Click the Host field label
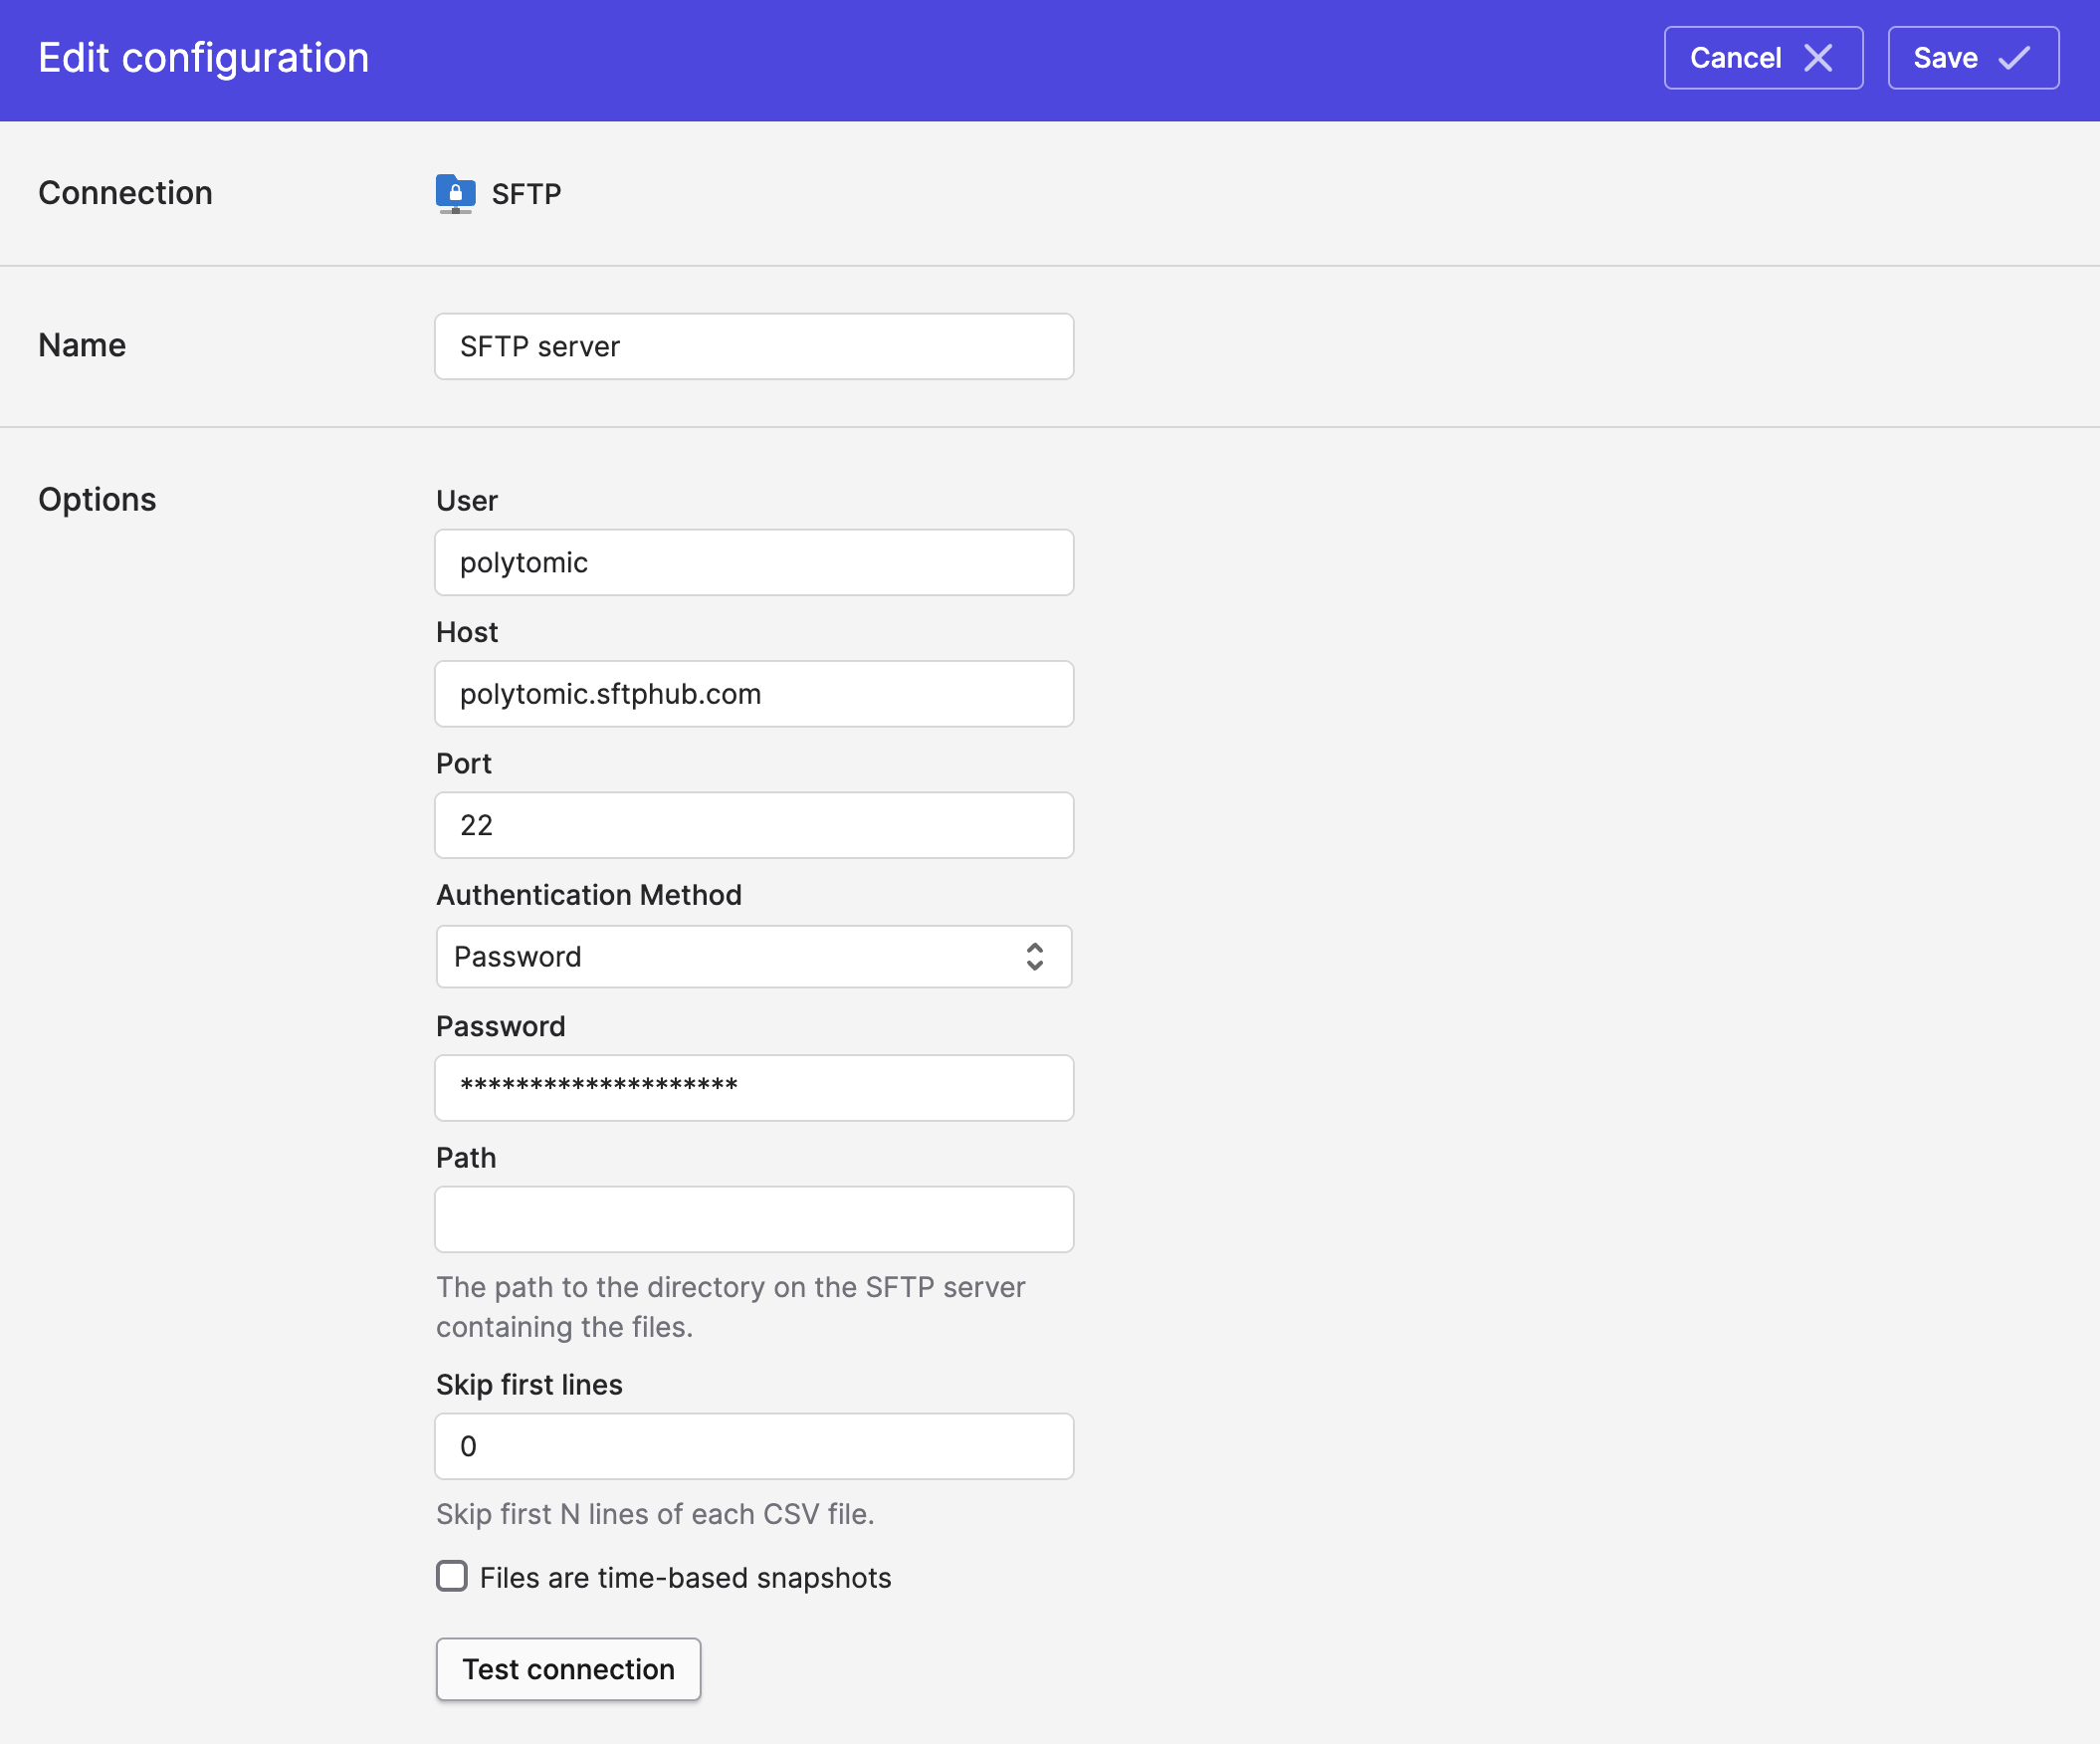 (467, 632)
